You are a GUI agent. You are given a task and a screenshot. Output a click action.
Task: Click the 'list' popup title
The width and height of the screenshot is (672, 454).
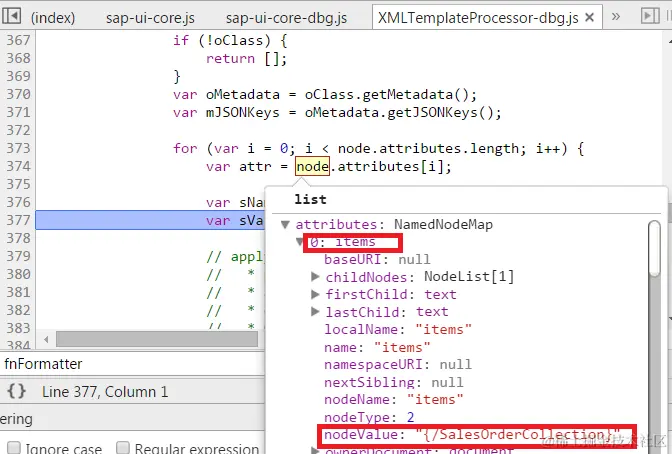tap(310, 199)
